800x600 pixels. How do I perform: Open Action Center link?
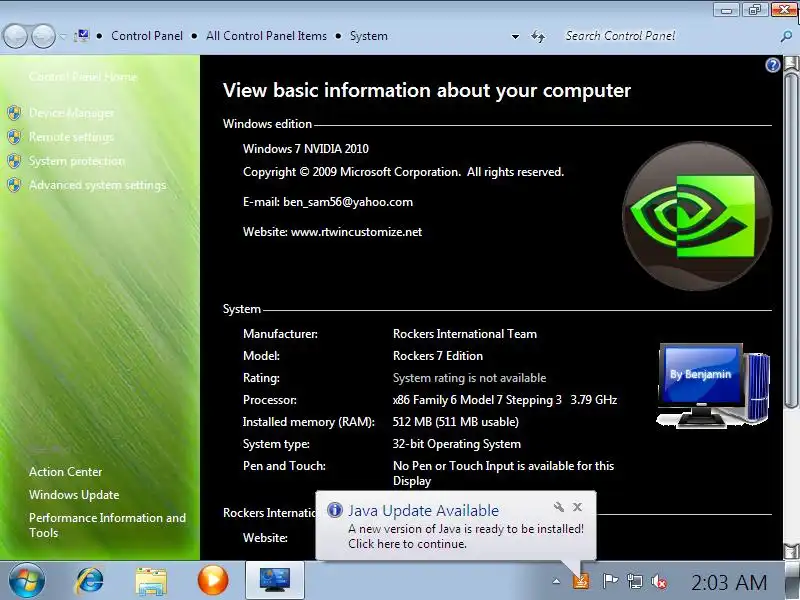65,472
